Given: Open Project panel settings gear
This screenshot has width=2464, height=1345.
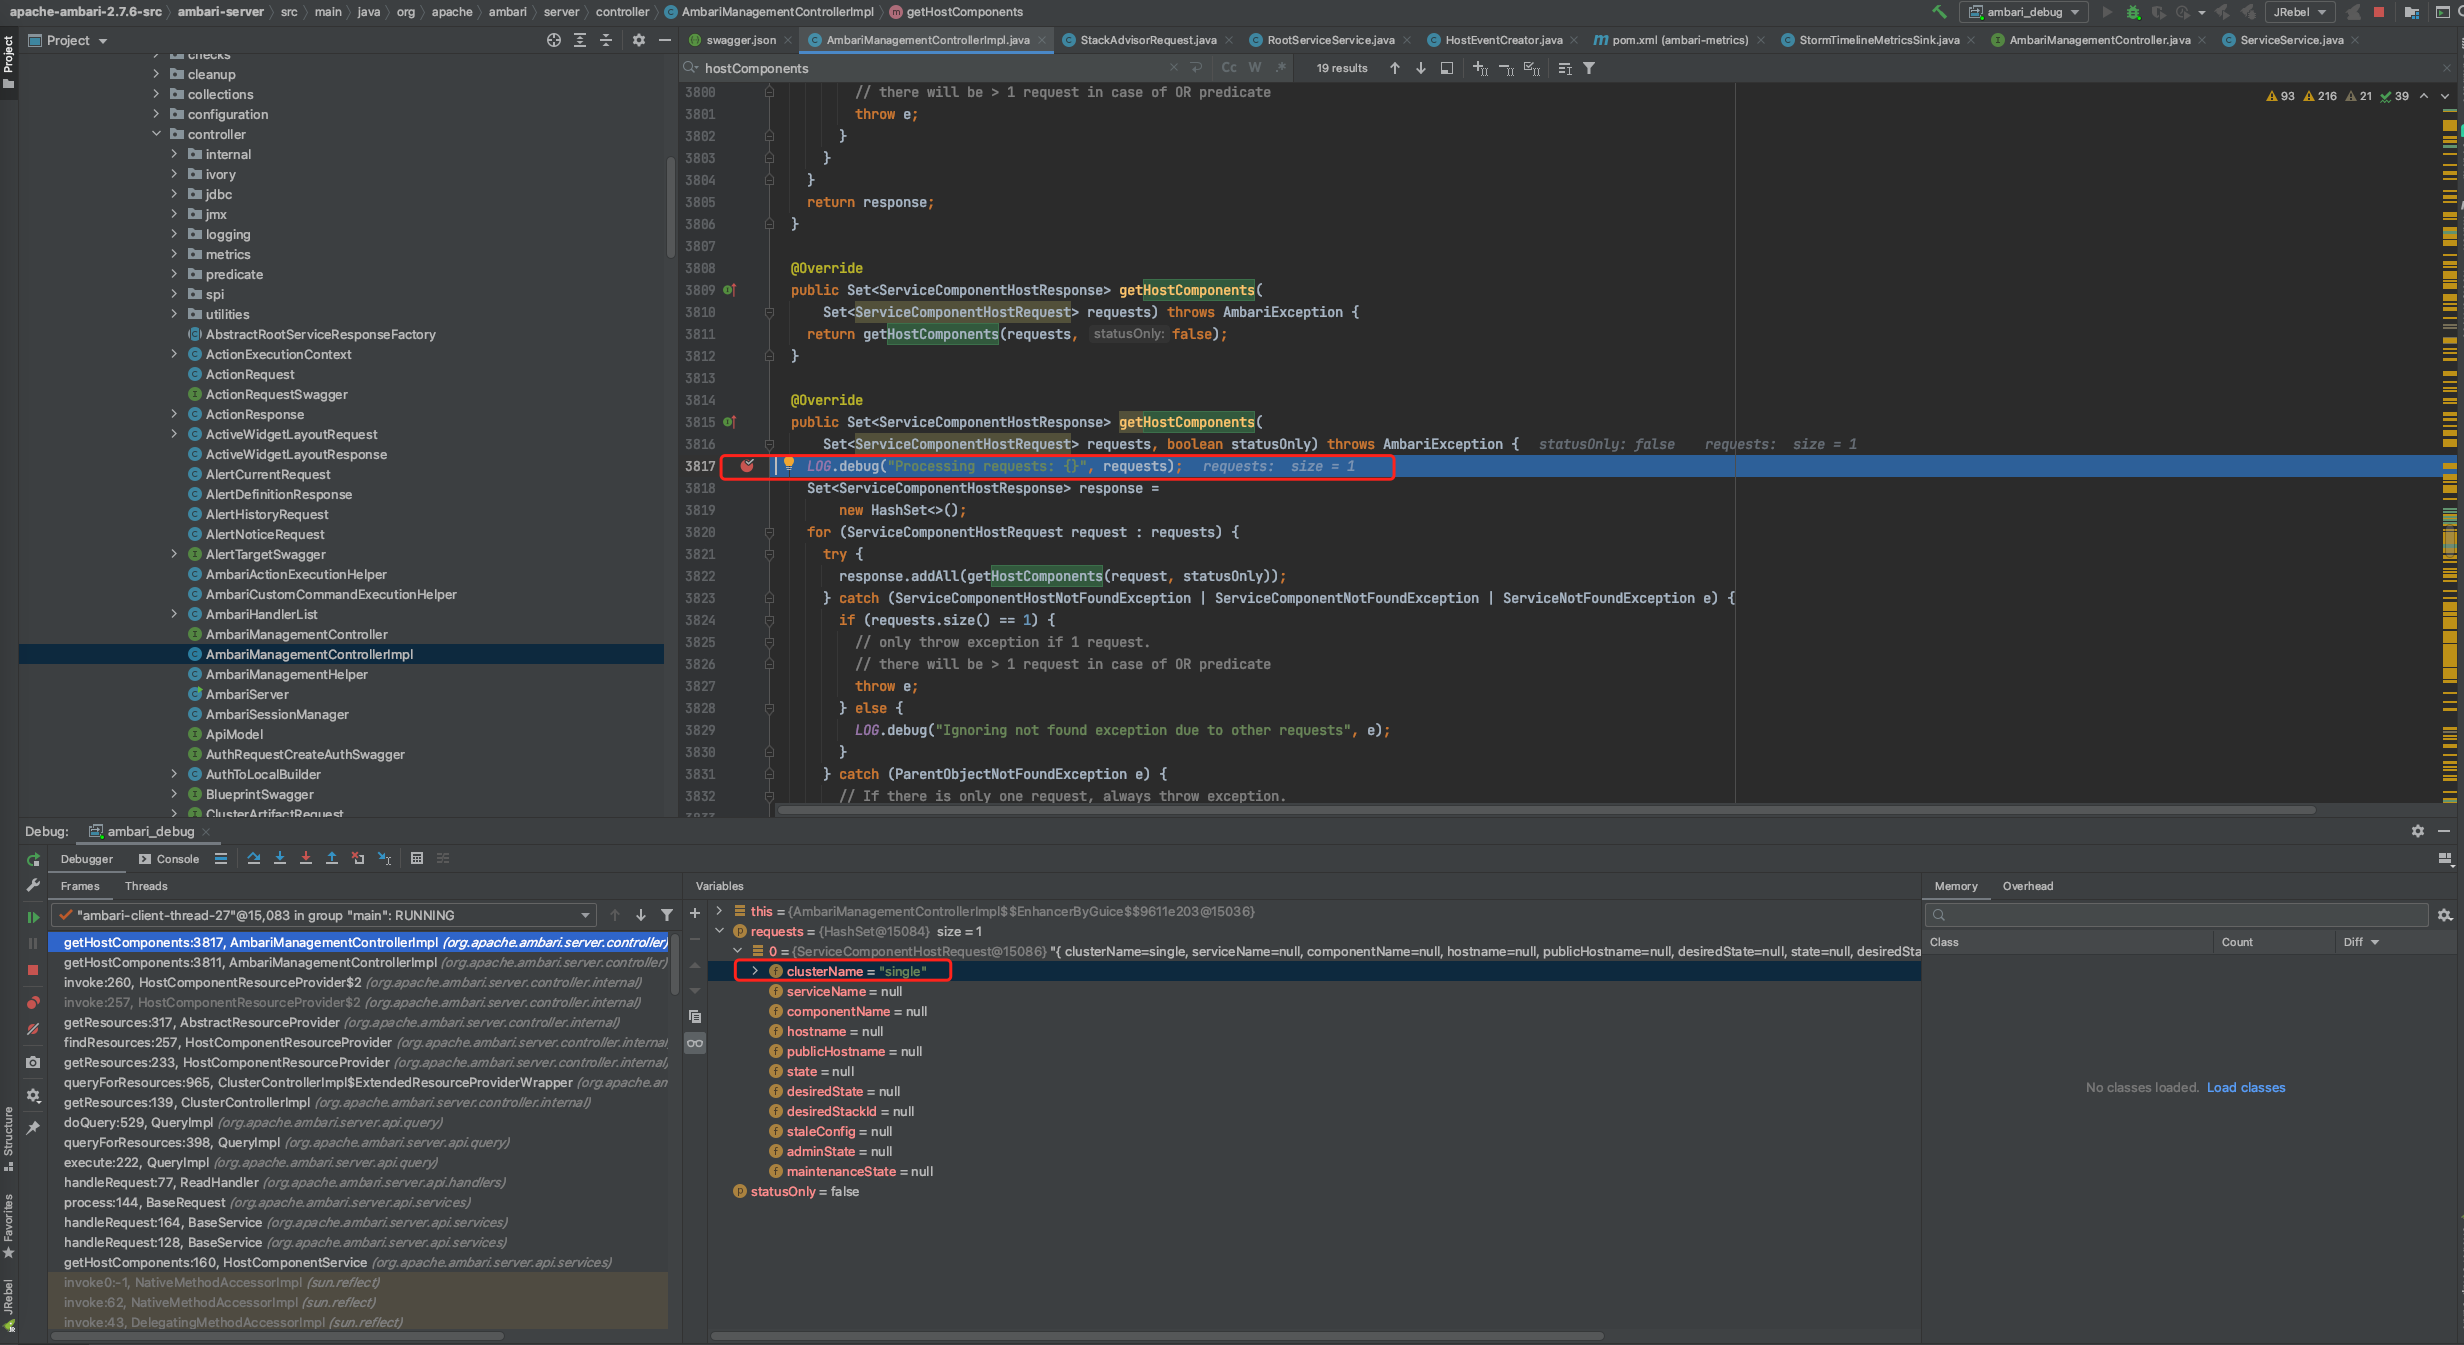Looking at the screenshot, I should tap(639, 40).
